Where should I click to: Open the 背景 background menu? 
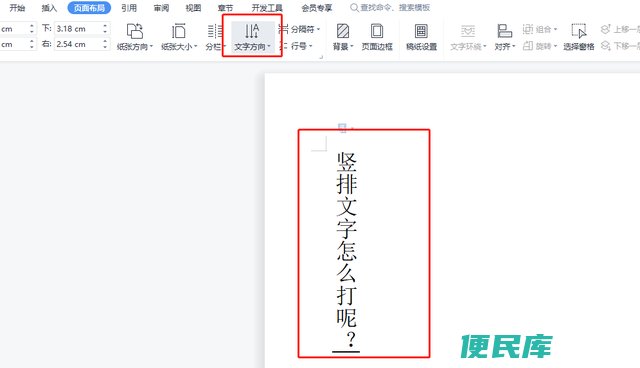(343, 37)
